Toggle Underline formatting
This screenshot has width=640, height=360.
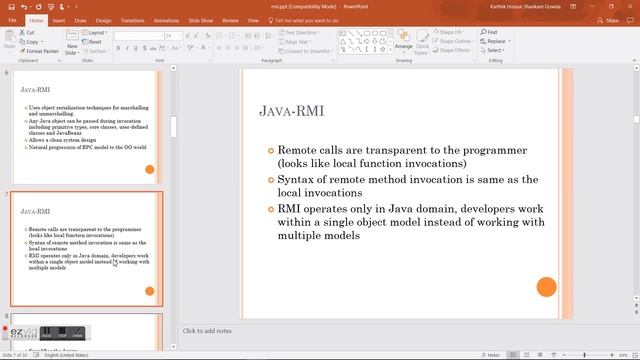(x=136, y=48)
